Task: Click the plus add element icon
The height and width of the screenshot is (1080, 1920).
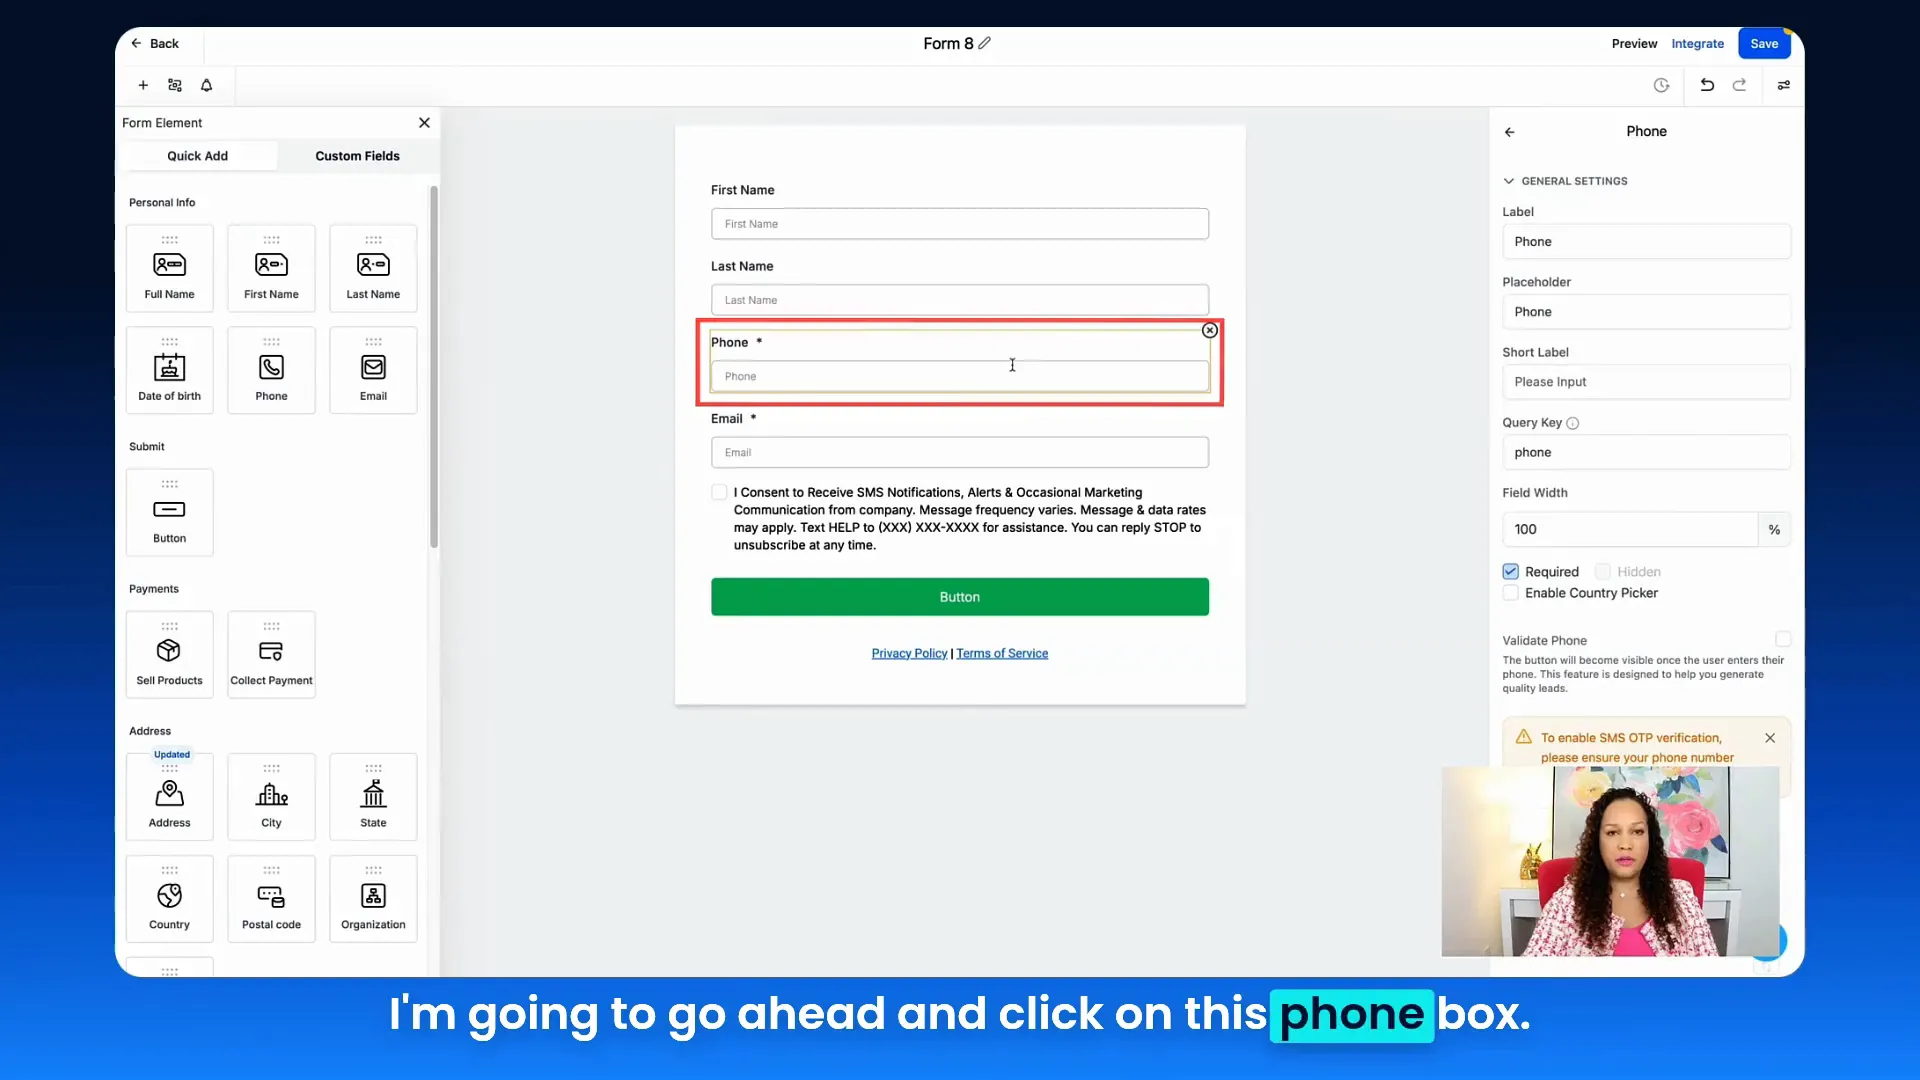Action: [x=143, y=85]
